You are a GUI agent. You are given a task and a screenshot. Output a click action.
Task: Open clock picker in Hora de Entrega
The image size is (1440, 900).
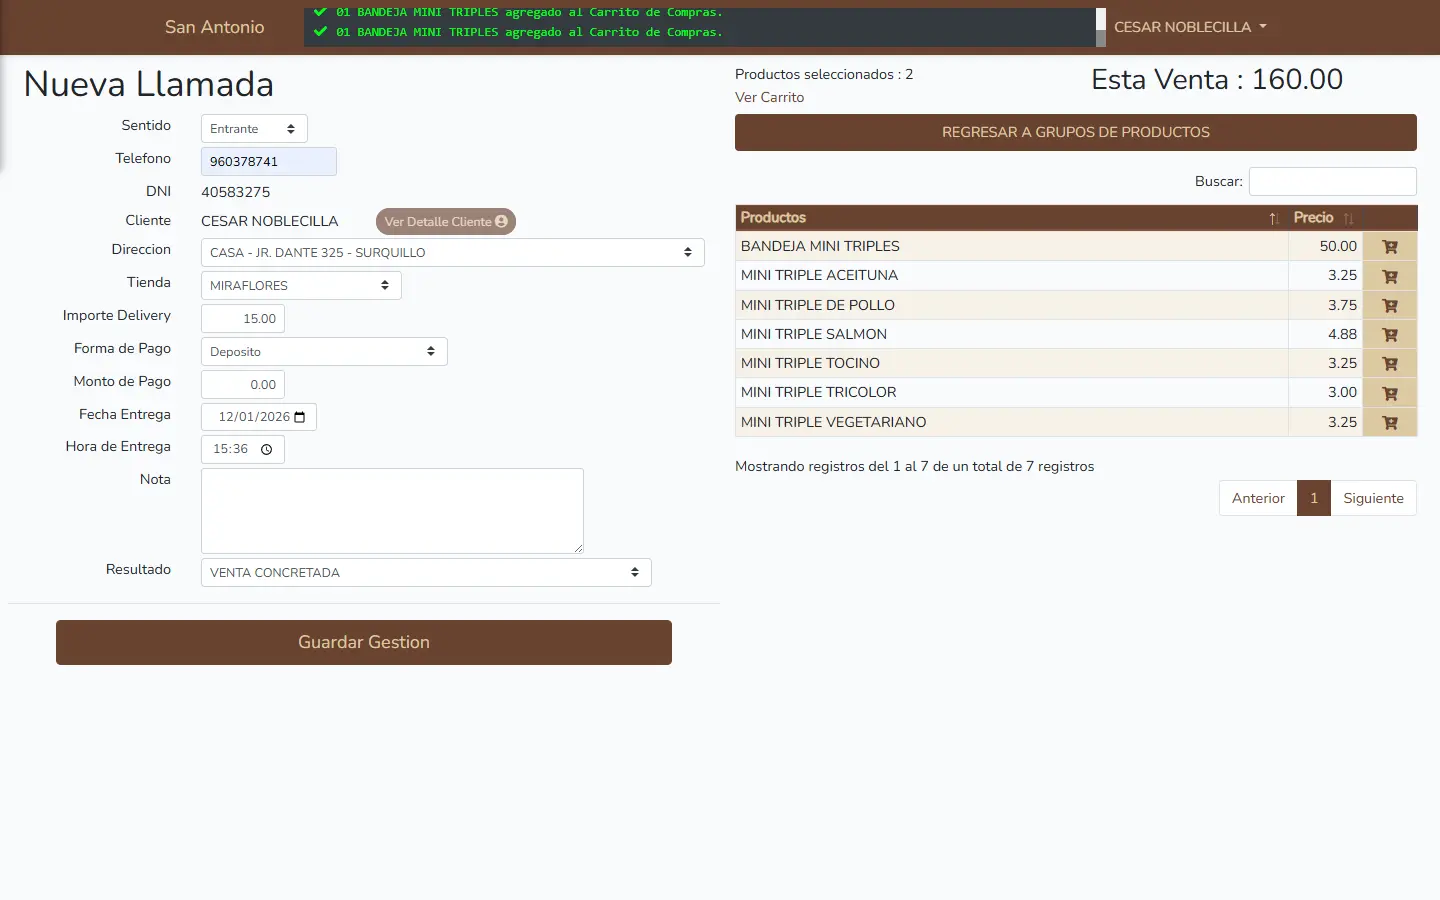(x=267, y=450)
